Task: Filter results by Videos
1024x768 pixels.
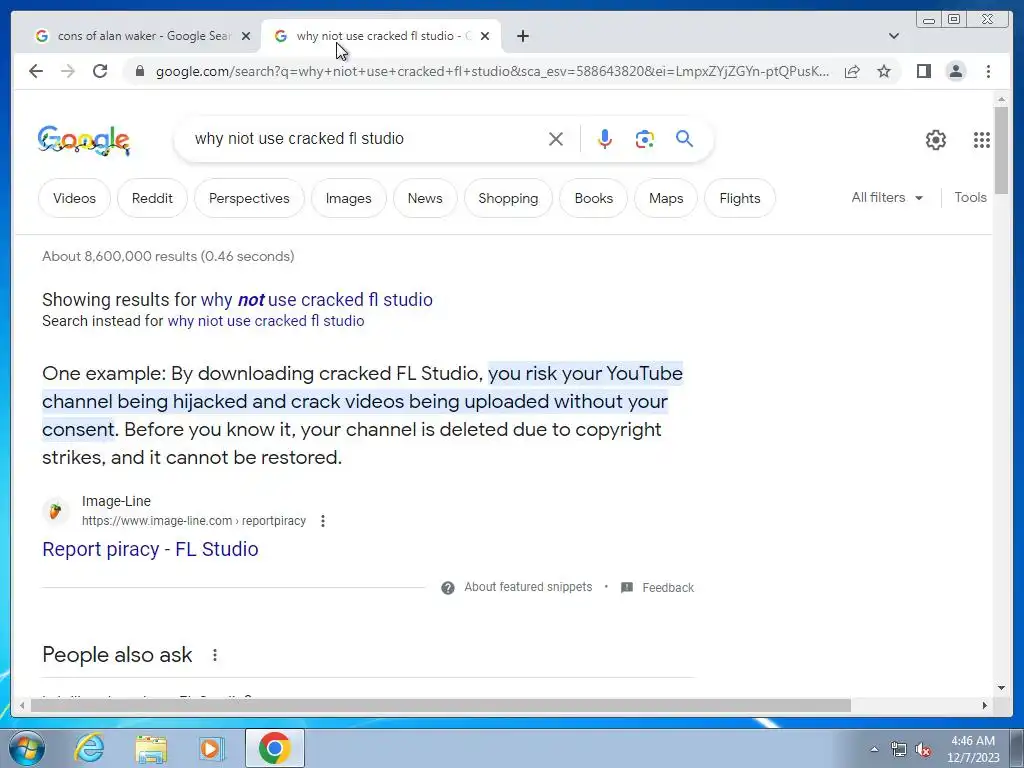Action: tap(74, 198)
